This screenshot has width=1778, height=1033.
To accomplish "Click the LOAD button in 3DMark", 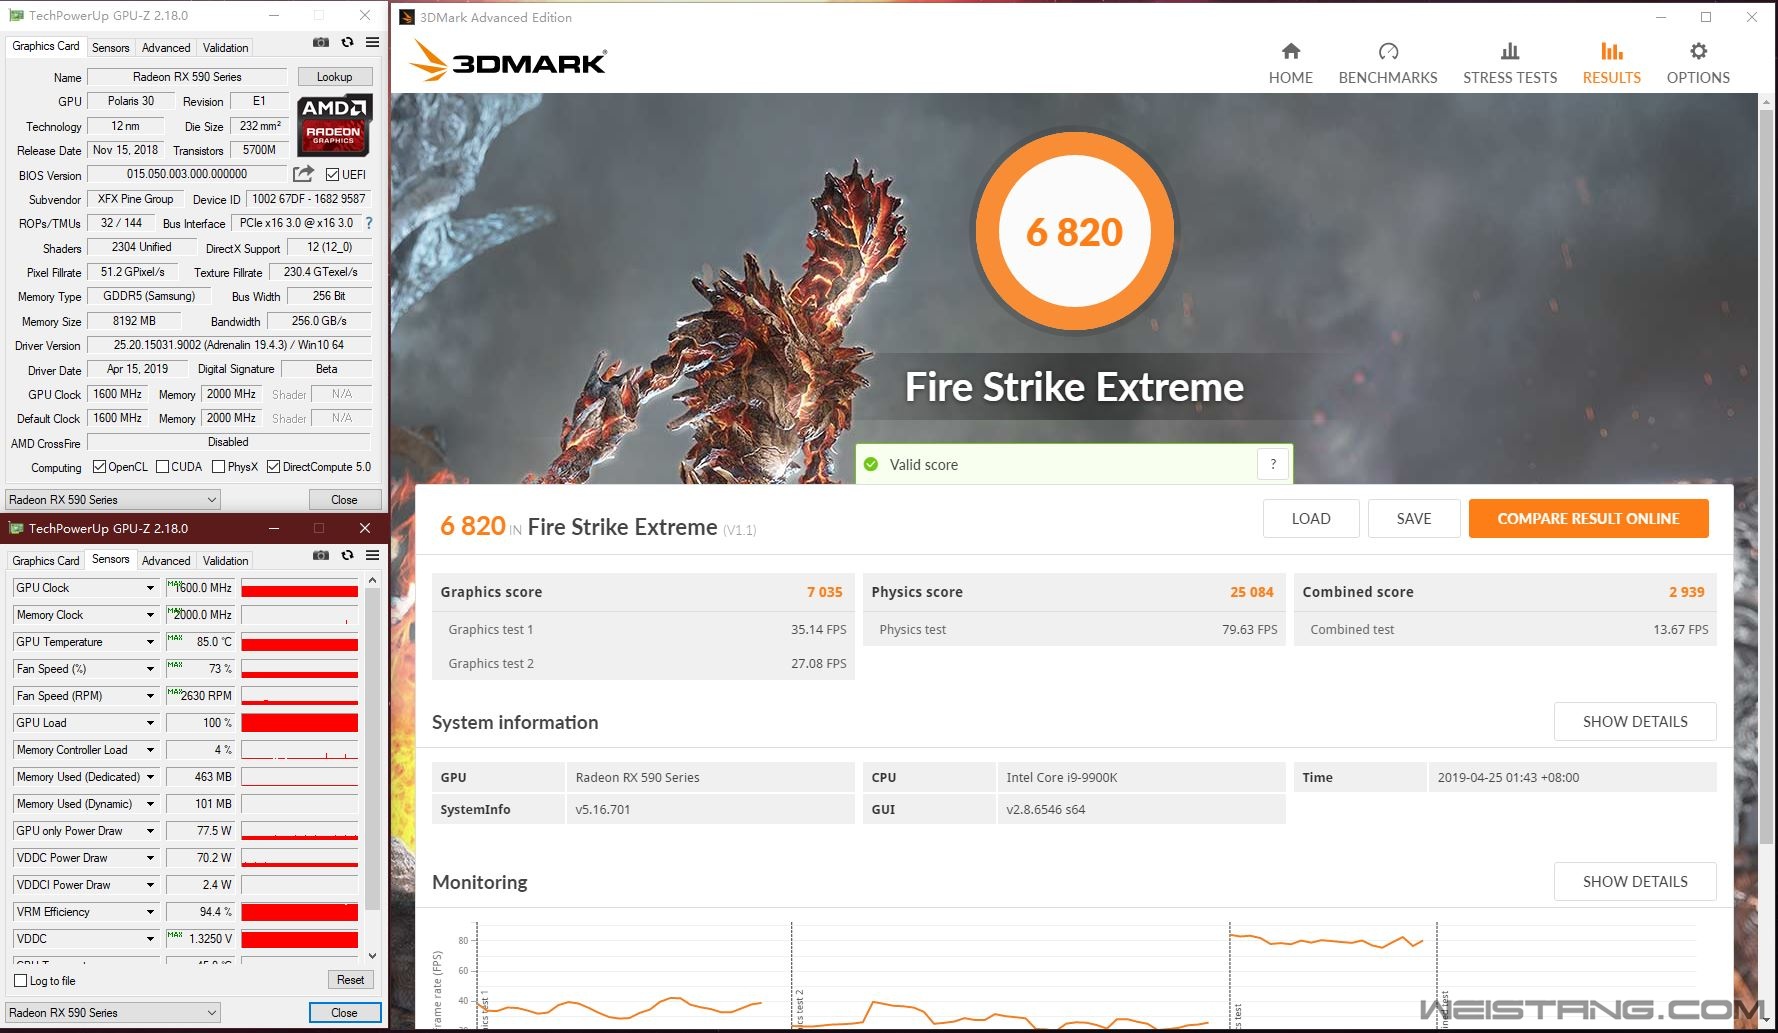I will [x=1311, y=518].
